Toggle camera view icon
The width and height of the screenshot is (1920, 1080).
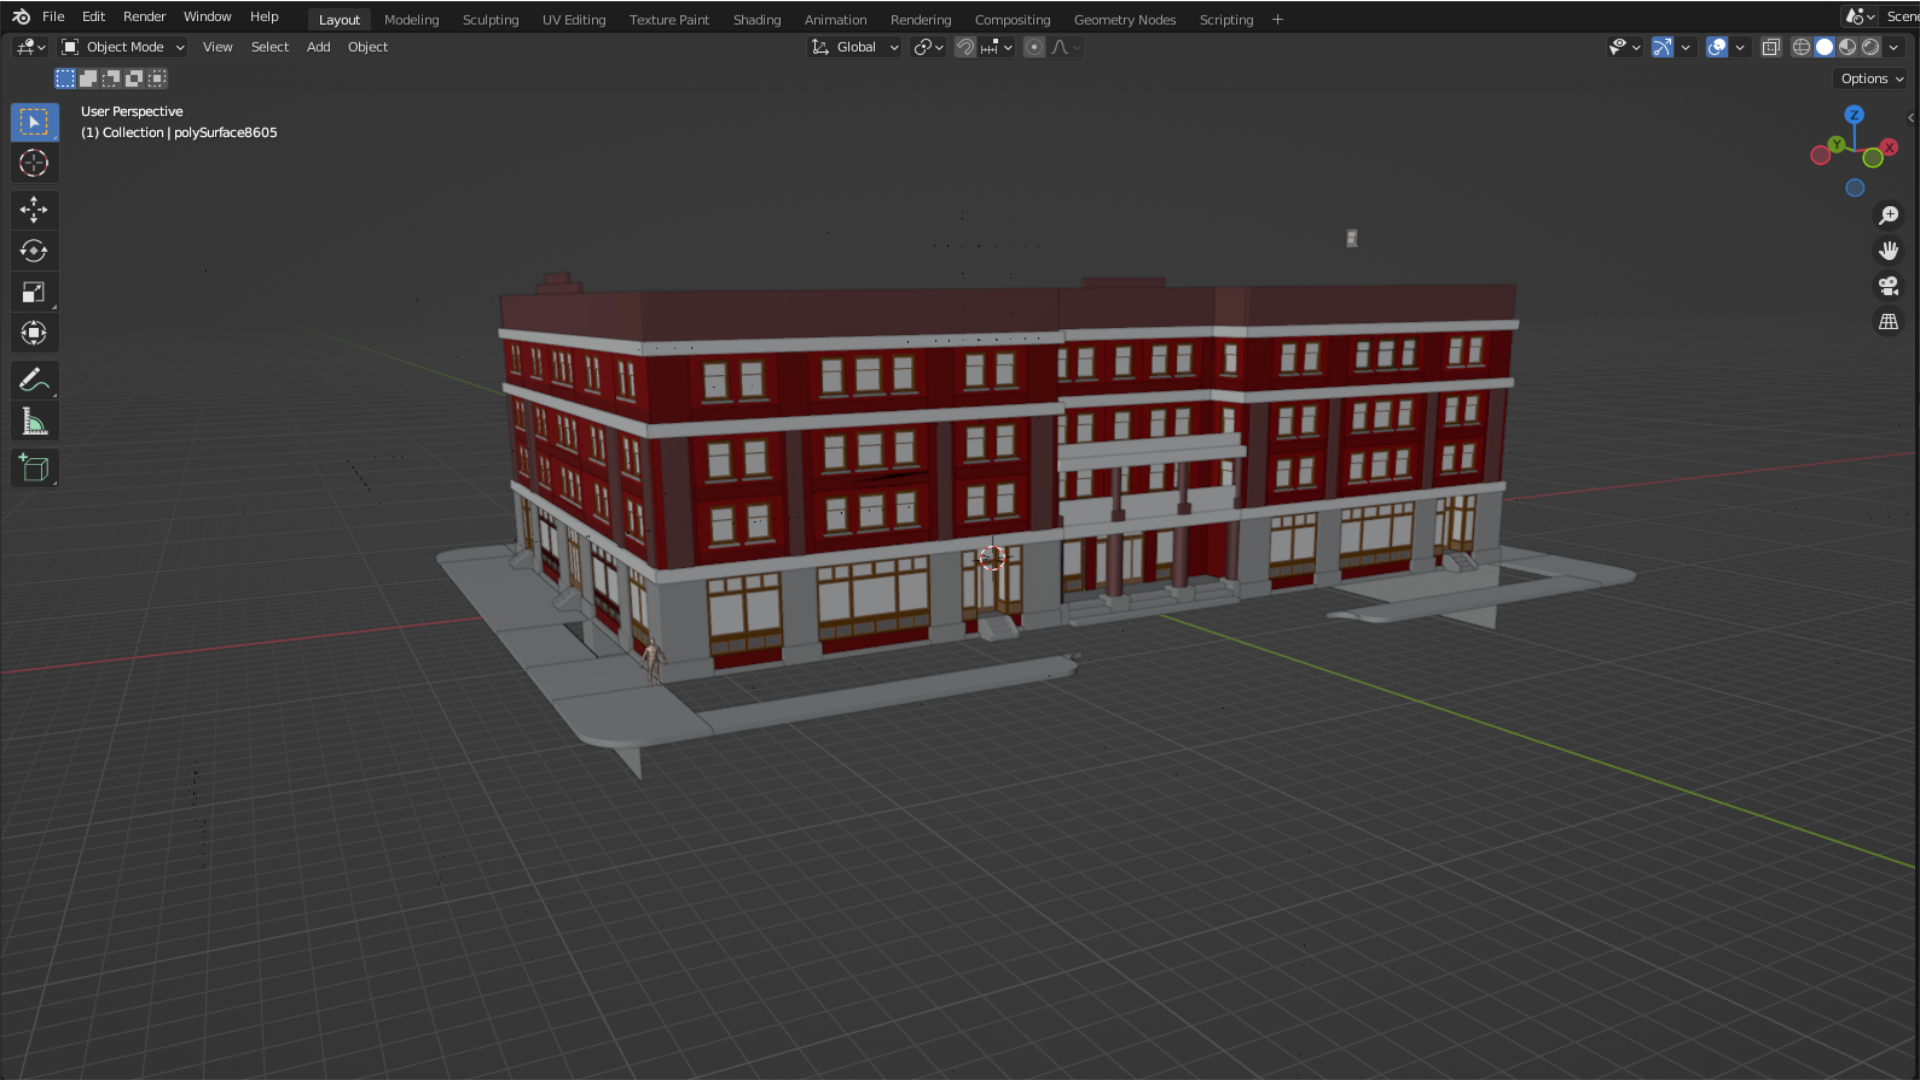(x=1888, y=286)
